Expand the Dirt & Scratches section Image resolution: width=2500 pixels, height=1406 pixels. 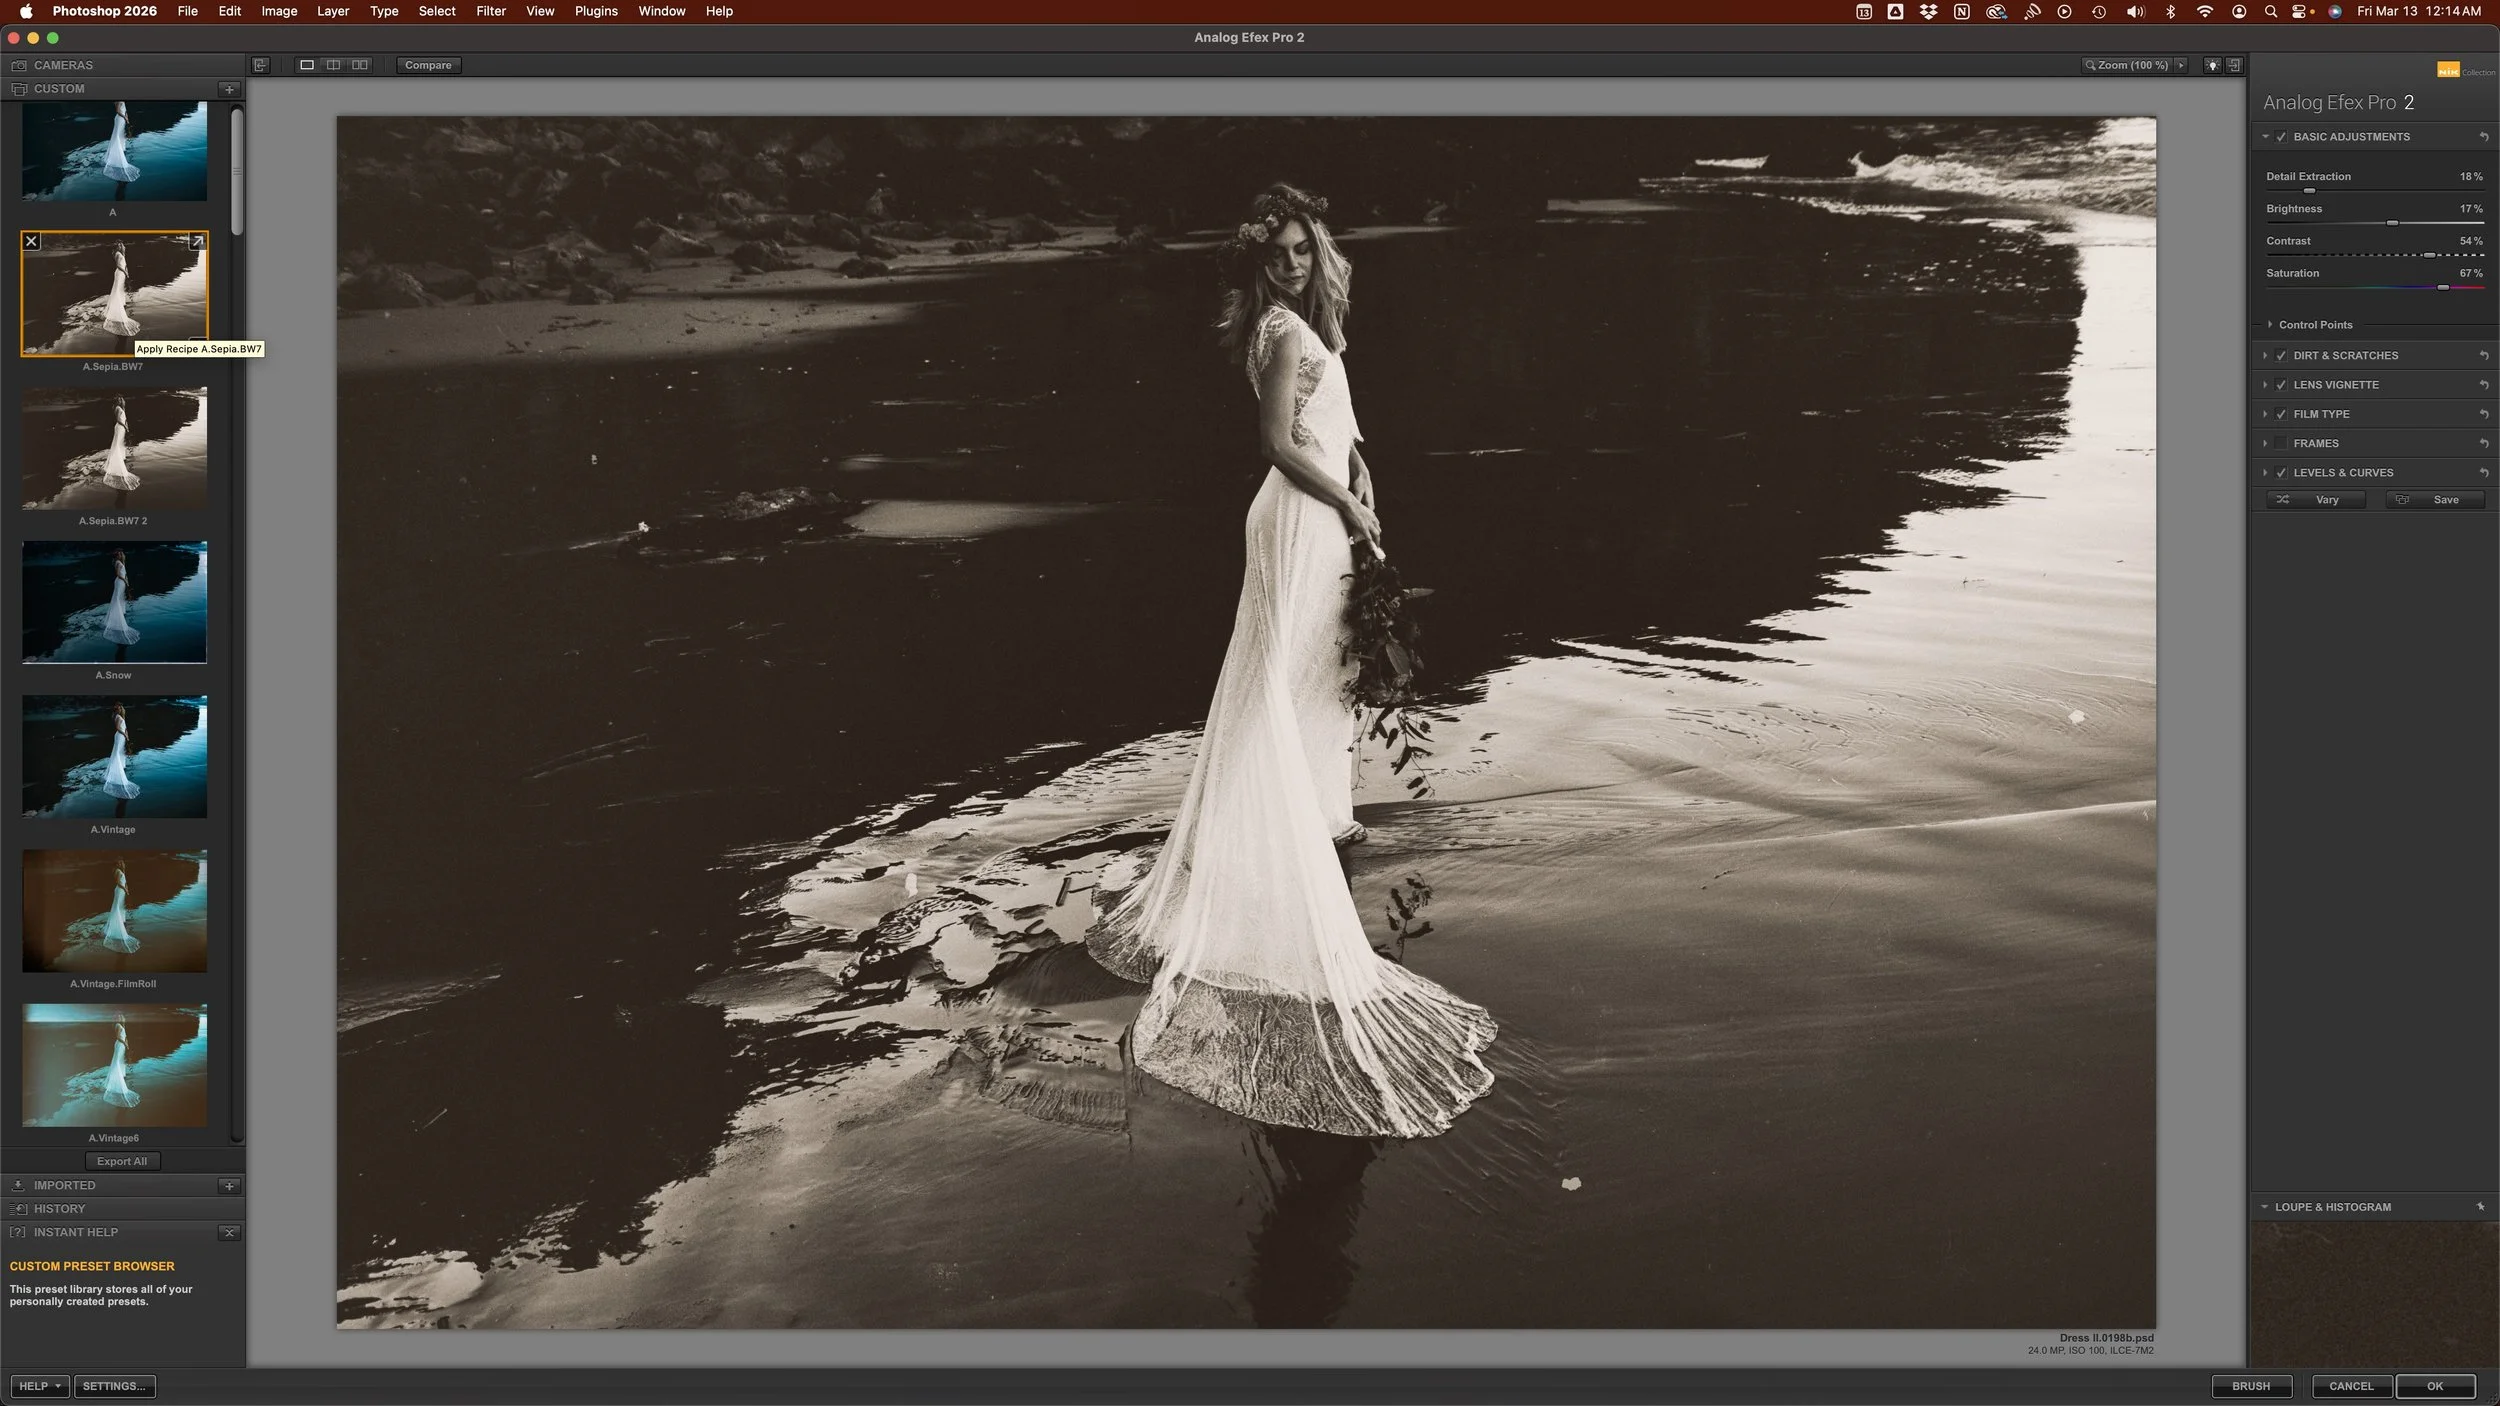tap(2265, 355)
